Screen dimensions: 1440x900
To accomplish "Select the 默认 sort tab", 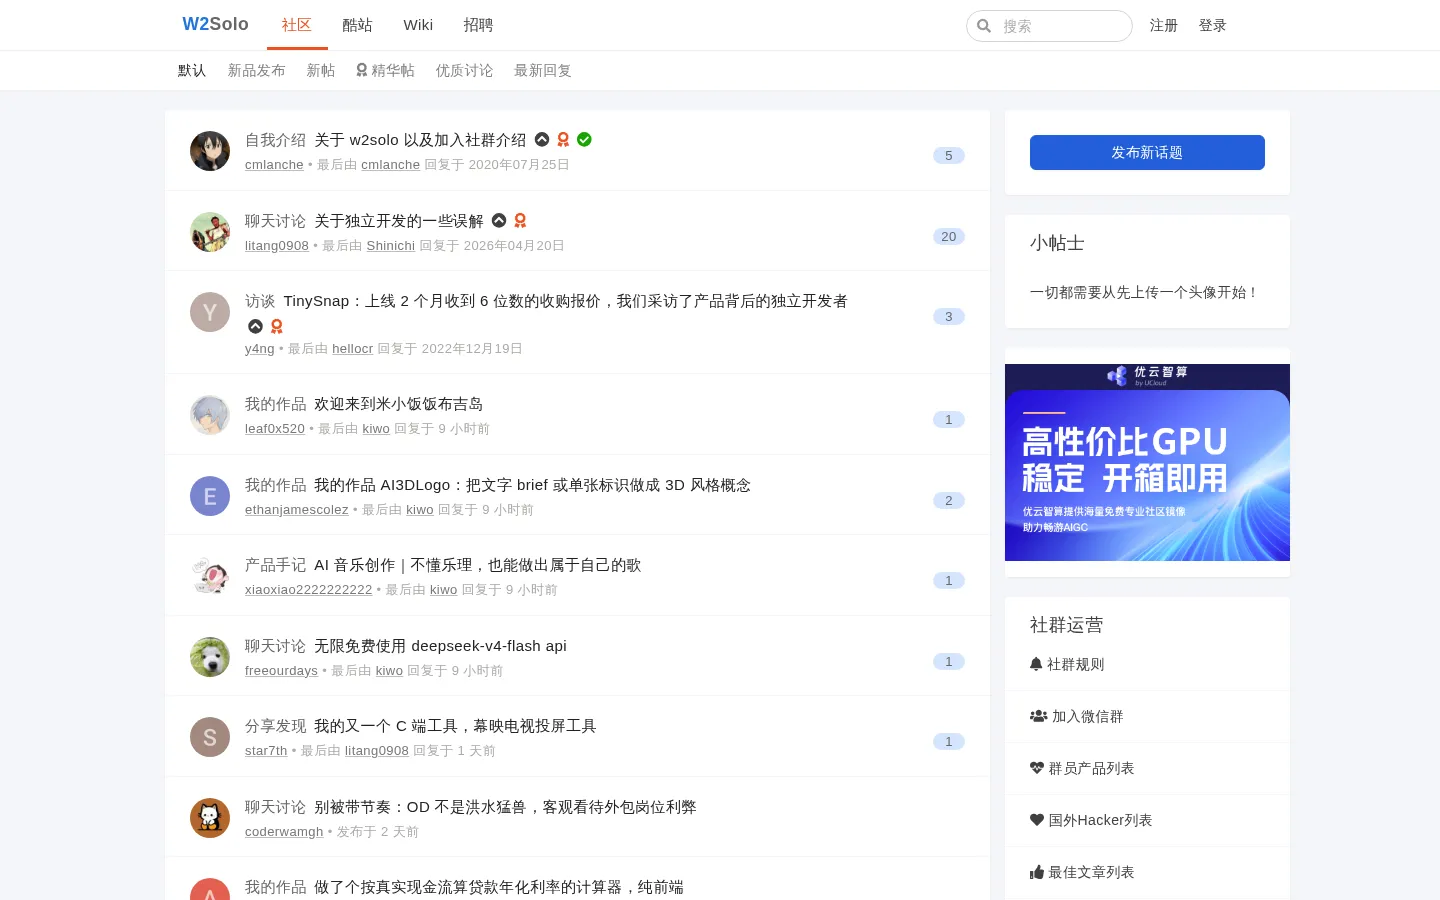I will point(192,70).
